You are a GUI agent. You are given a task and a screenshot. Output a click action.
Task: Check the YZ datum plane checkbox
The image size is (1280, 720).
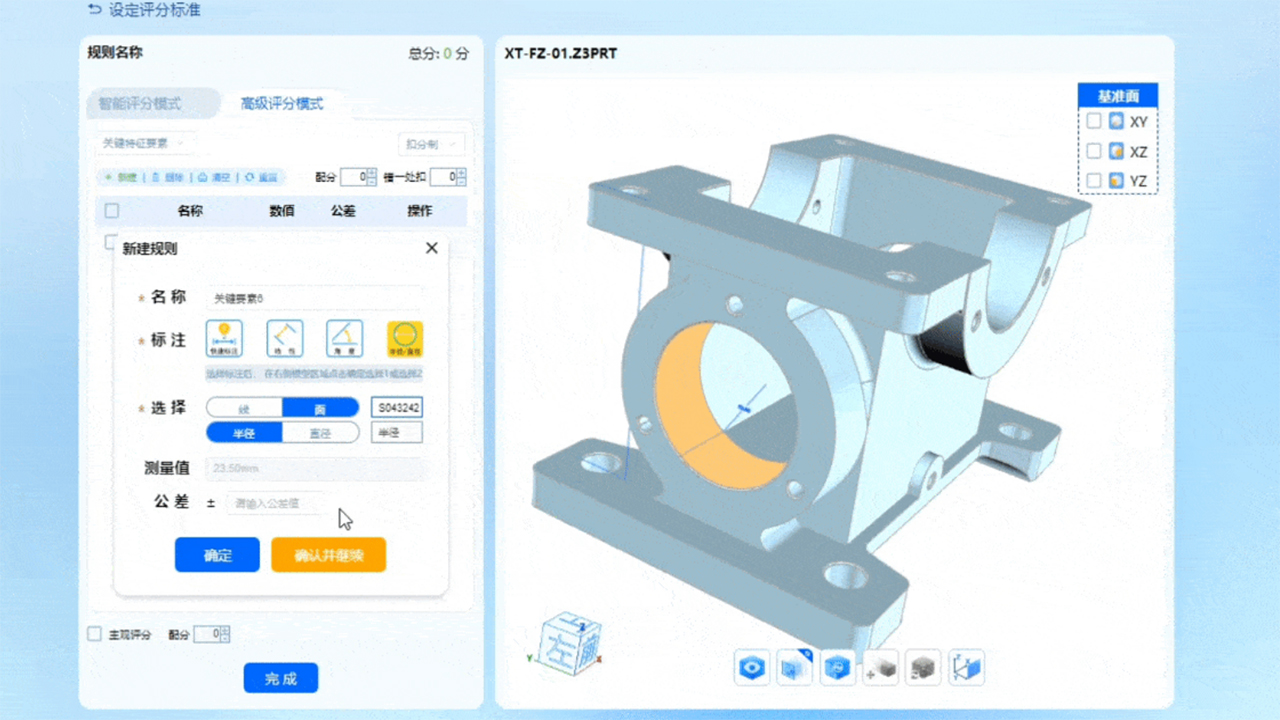click(1094, 181)
